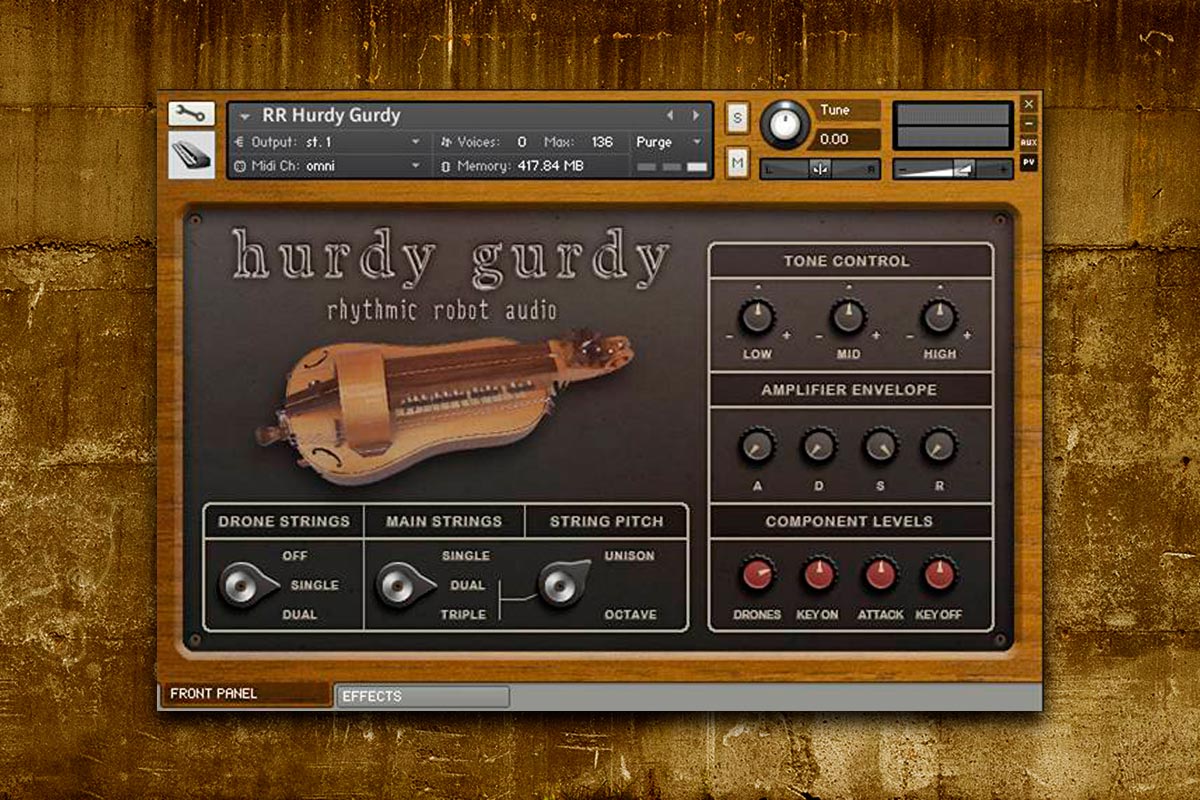Click the hurdy gurdy instrument picture

443,408
